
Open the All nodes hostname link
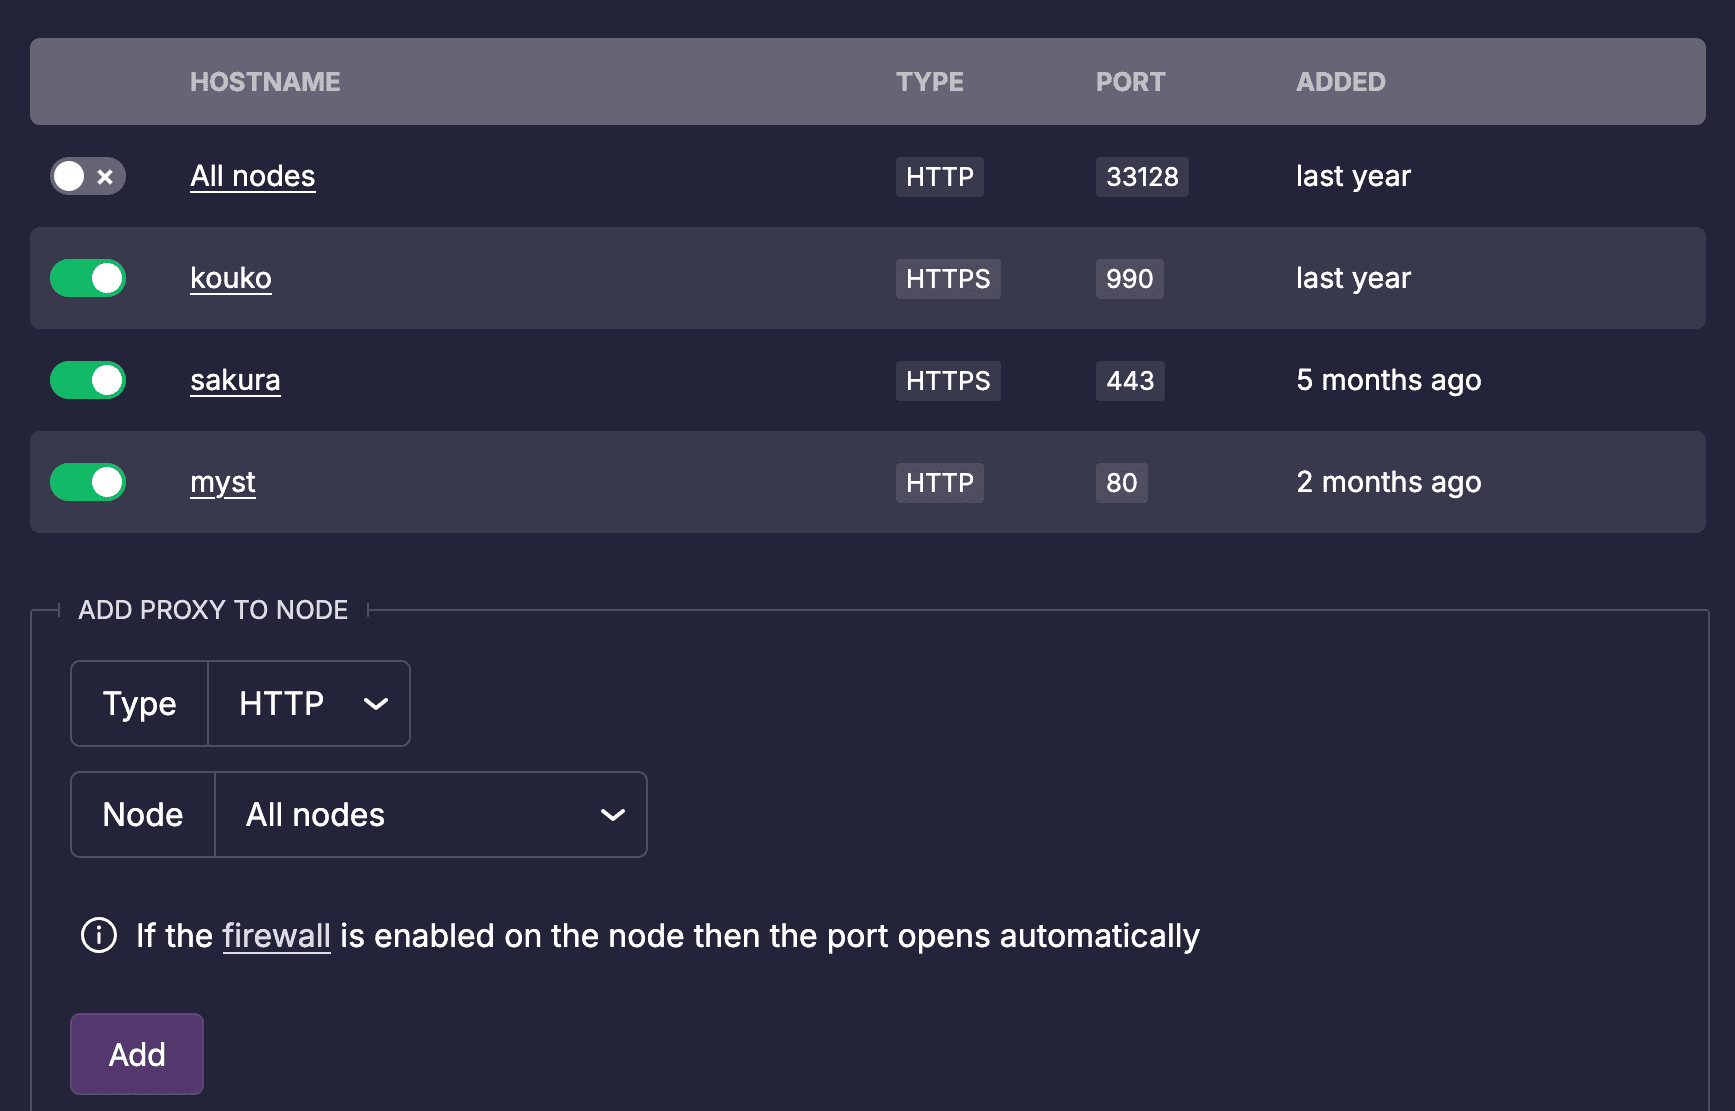253,177
